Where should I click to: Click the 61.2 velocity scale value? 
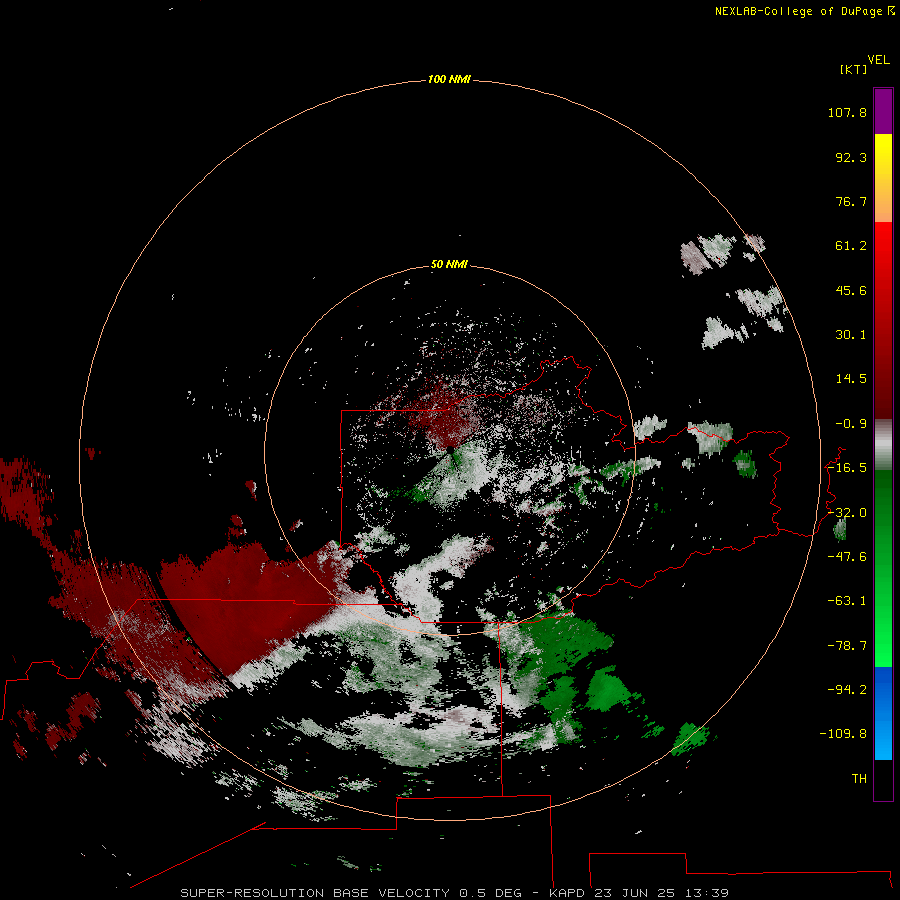coord(851,246)
